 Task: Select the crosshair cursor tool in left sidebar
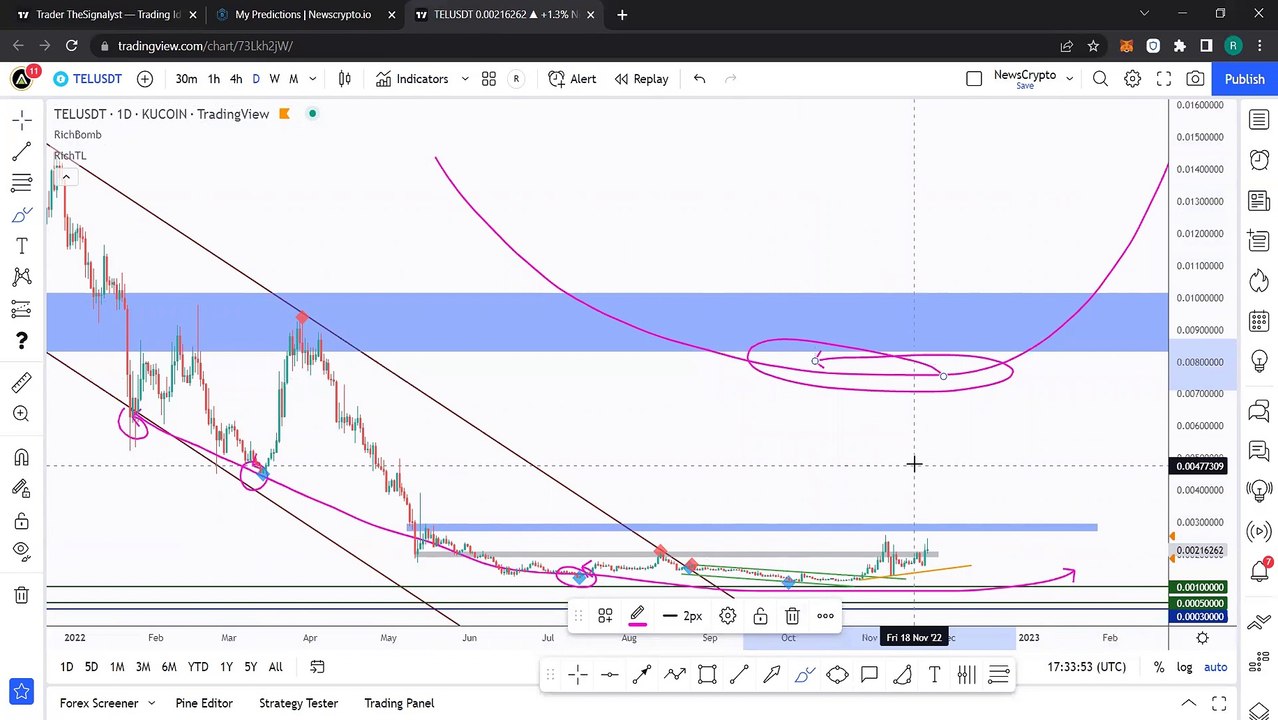[x=21, y=121]
